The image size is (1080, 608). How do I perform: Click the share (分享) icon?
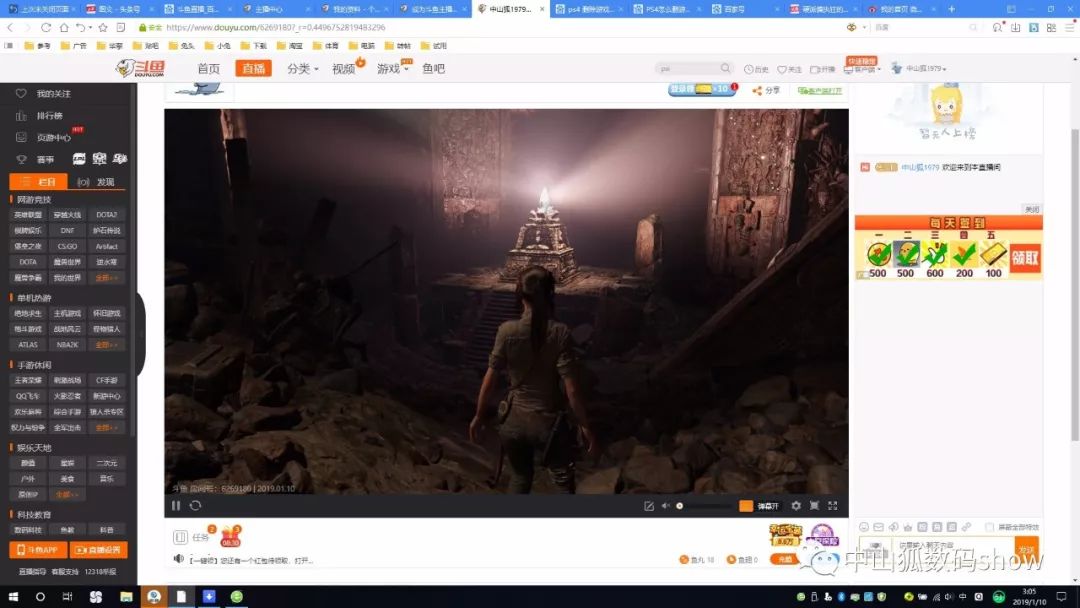click(x=758, y=90)
